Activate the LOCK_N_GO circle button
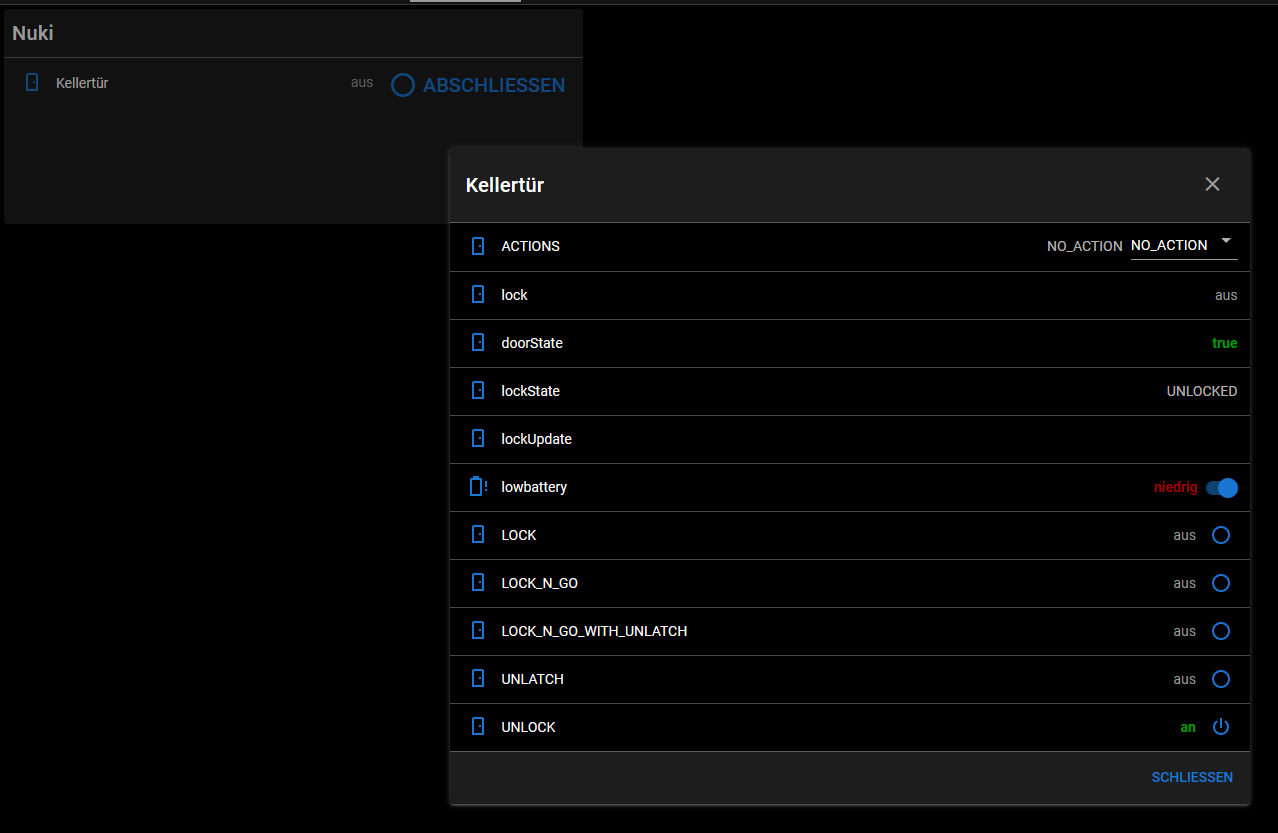1278x833 pixels. click(1221, 583)
